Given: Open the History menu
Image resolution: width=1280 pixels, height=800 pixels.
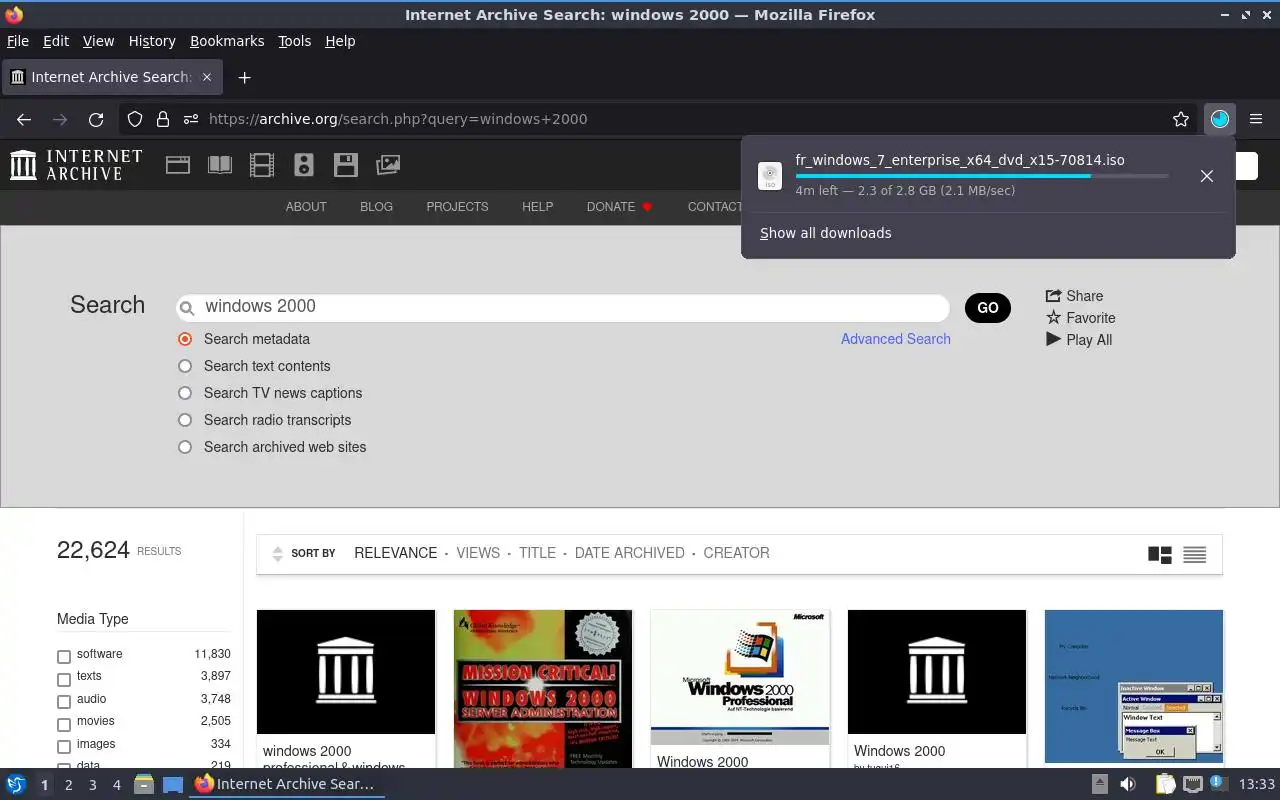Looking at the screenshot, I should point(152,41).
